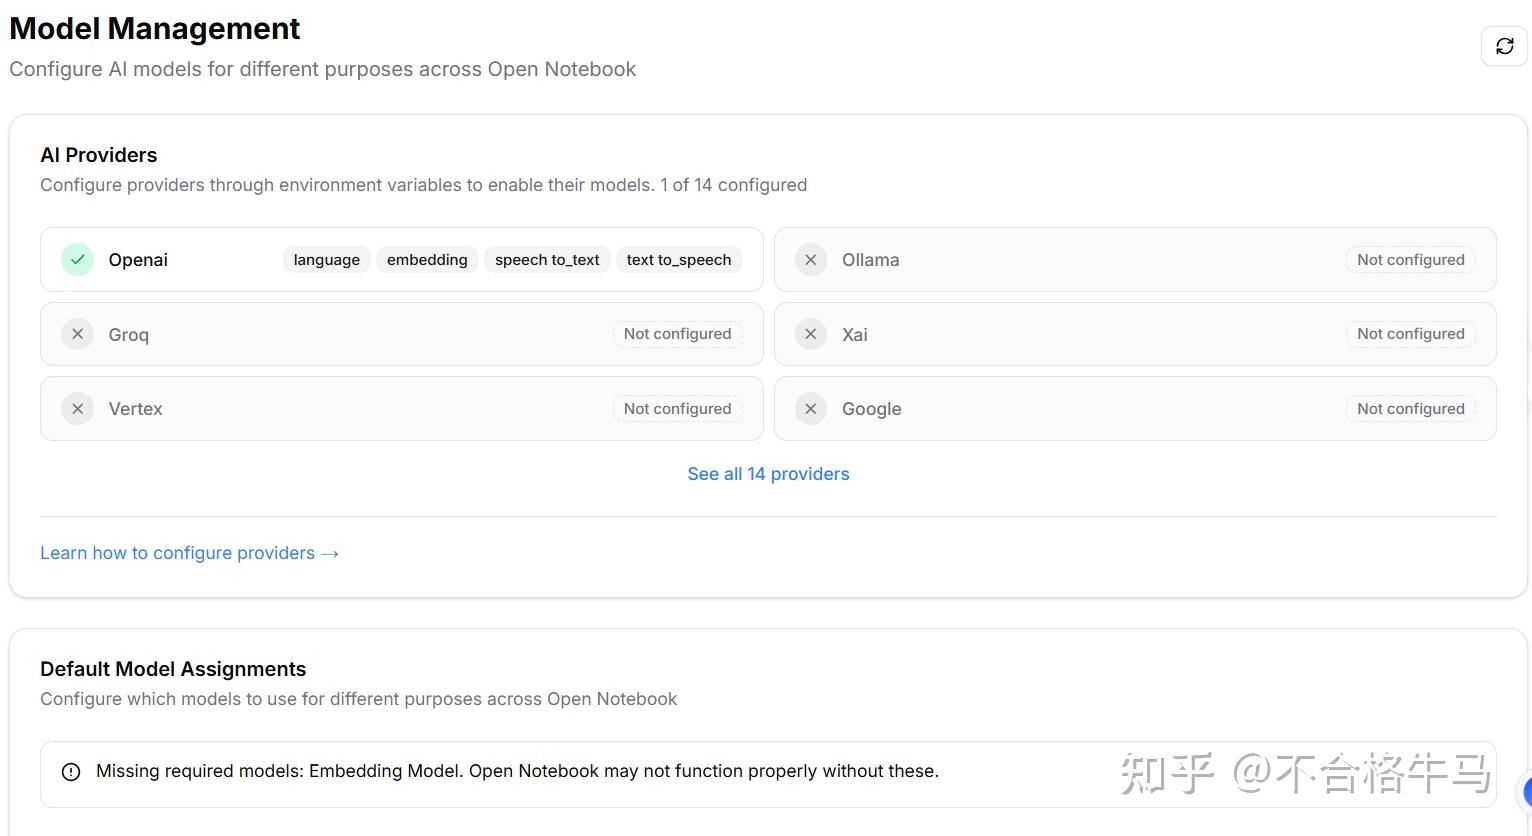Select the Vertex provider name

(135, 409)
